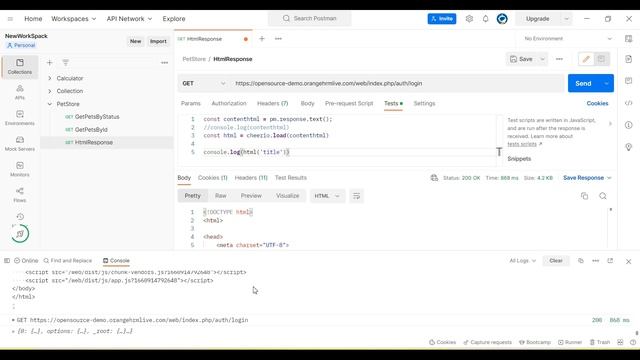Open the Environments sidebar panel

(x=20, y=118)
